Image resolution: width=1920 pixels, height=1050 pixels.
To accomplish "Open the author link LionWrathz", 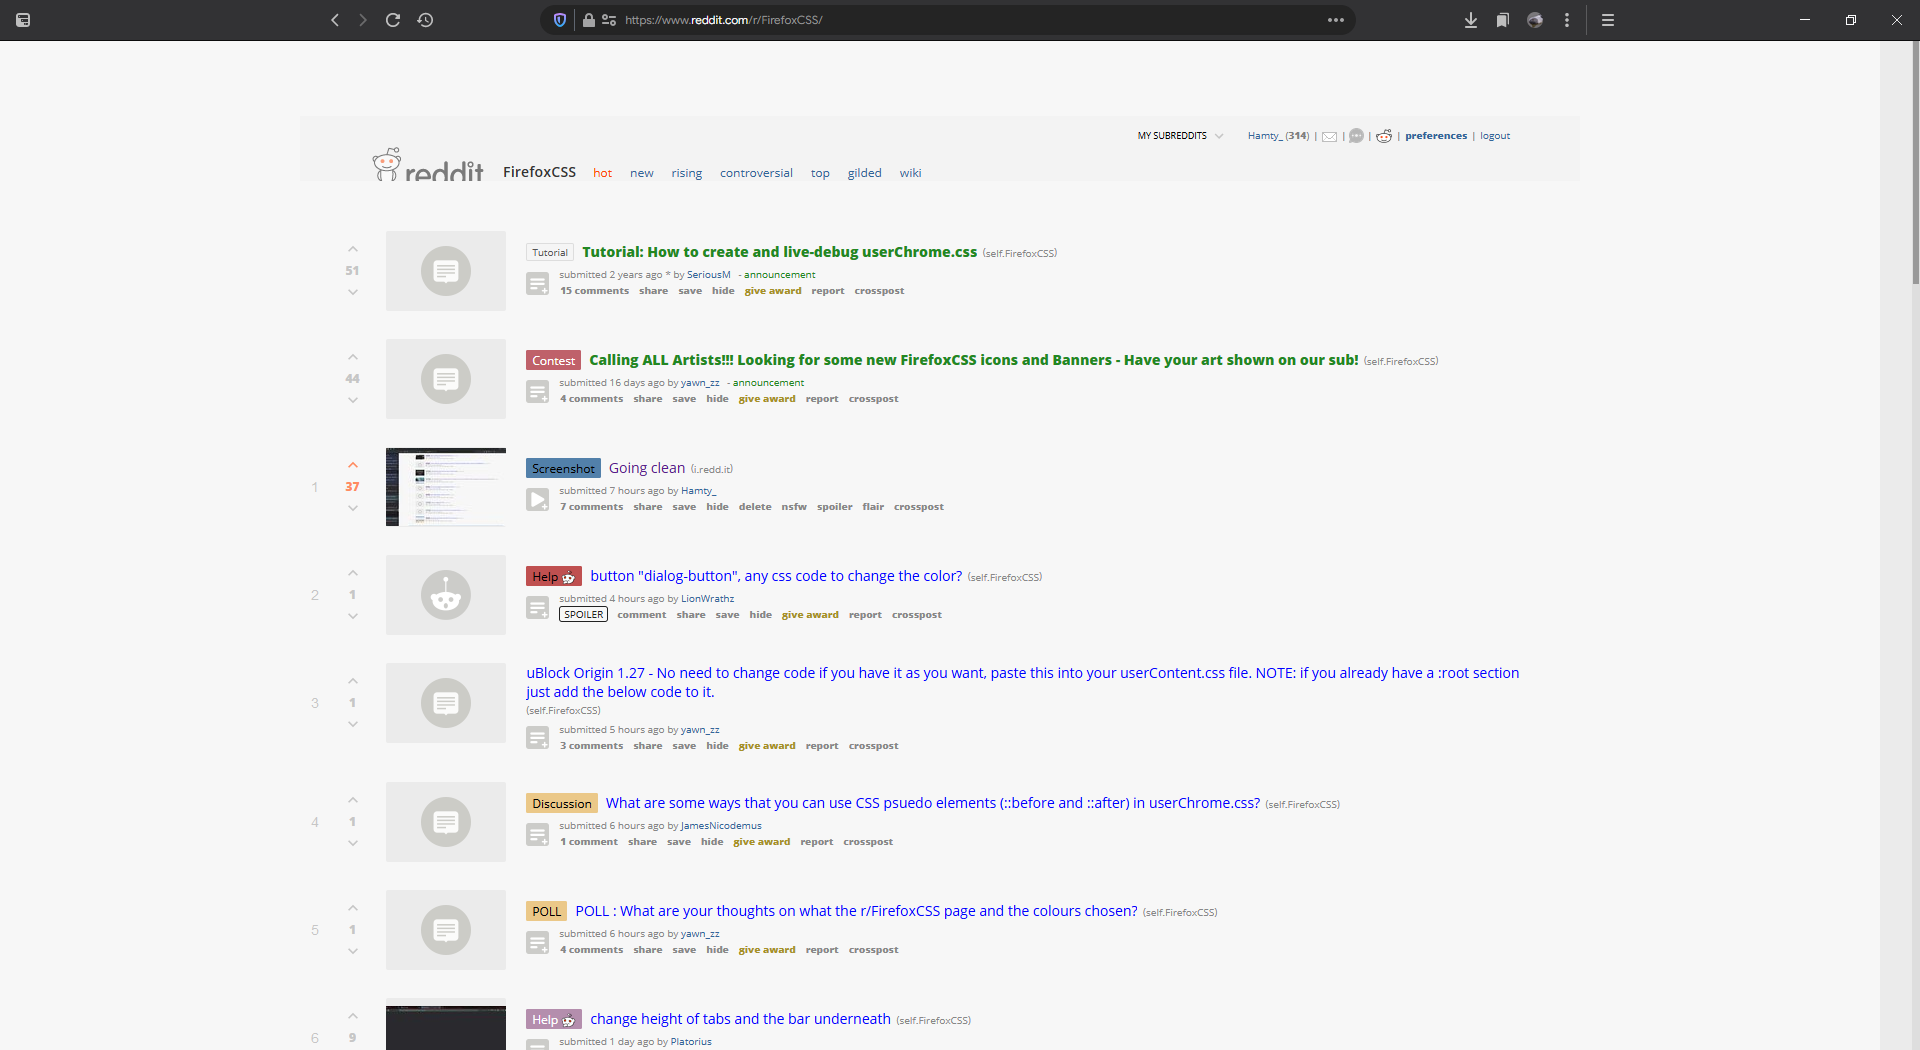I will pos(708,599).
